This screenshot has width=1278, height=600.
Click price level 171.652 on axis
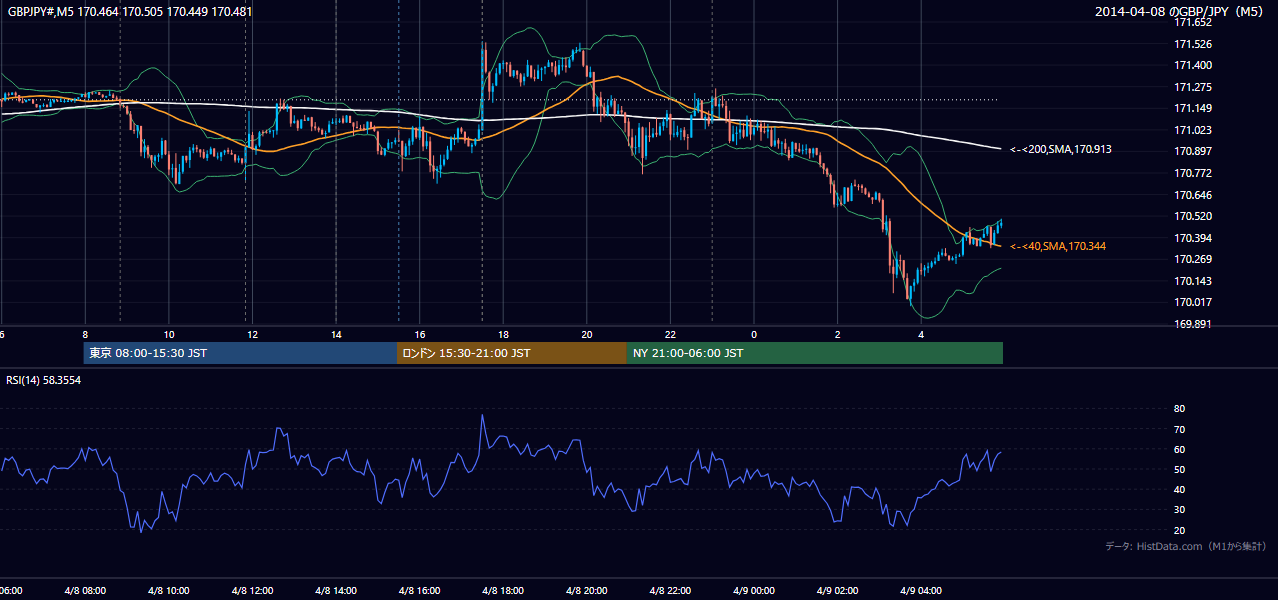click(x=1192, y=22)
